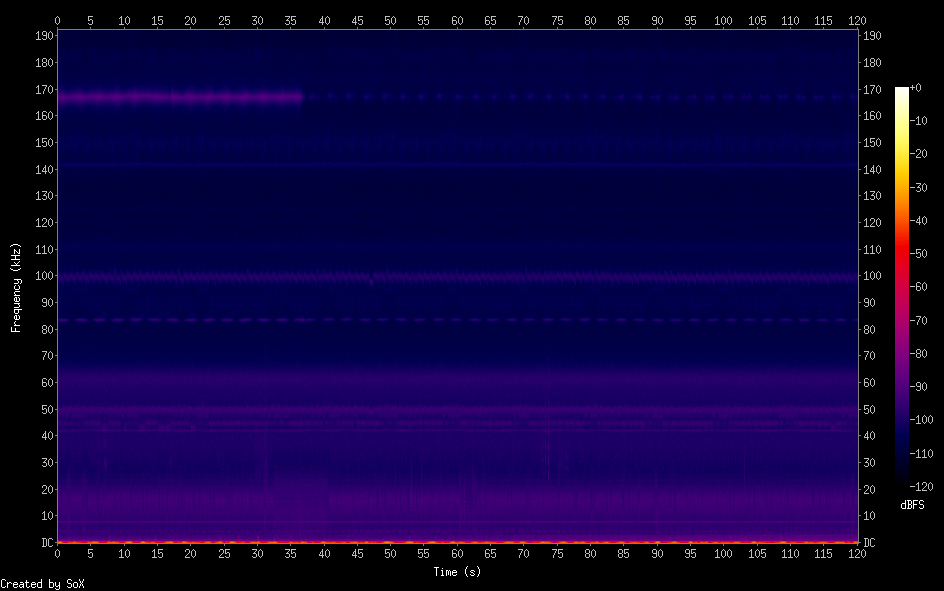944x591 pixels.
Task: Click the white top of the dBFS color bar
Action: pyautogui.click(x=902, y=92)
